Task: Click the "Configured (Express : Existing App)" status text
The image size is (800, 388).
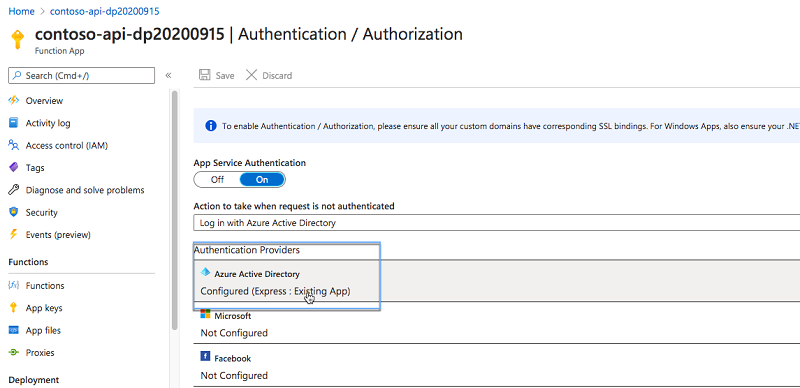Action: click(276, 291)
